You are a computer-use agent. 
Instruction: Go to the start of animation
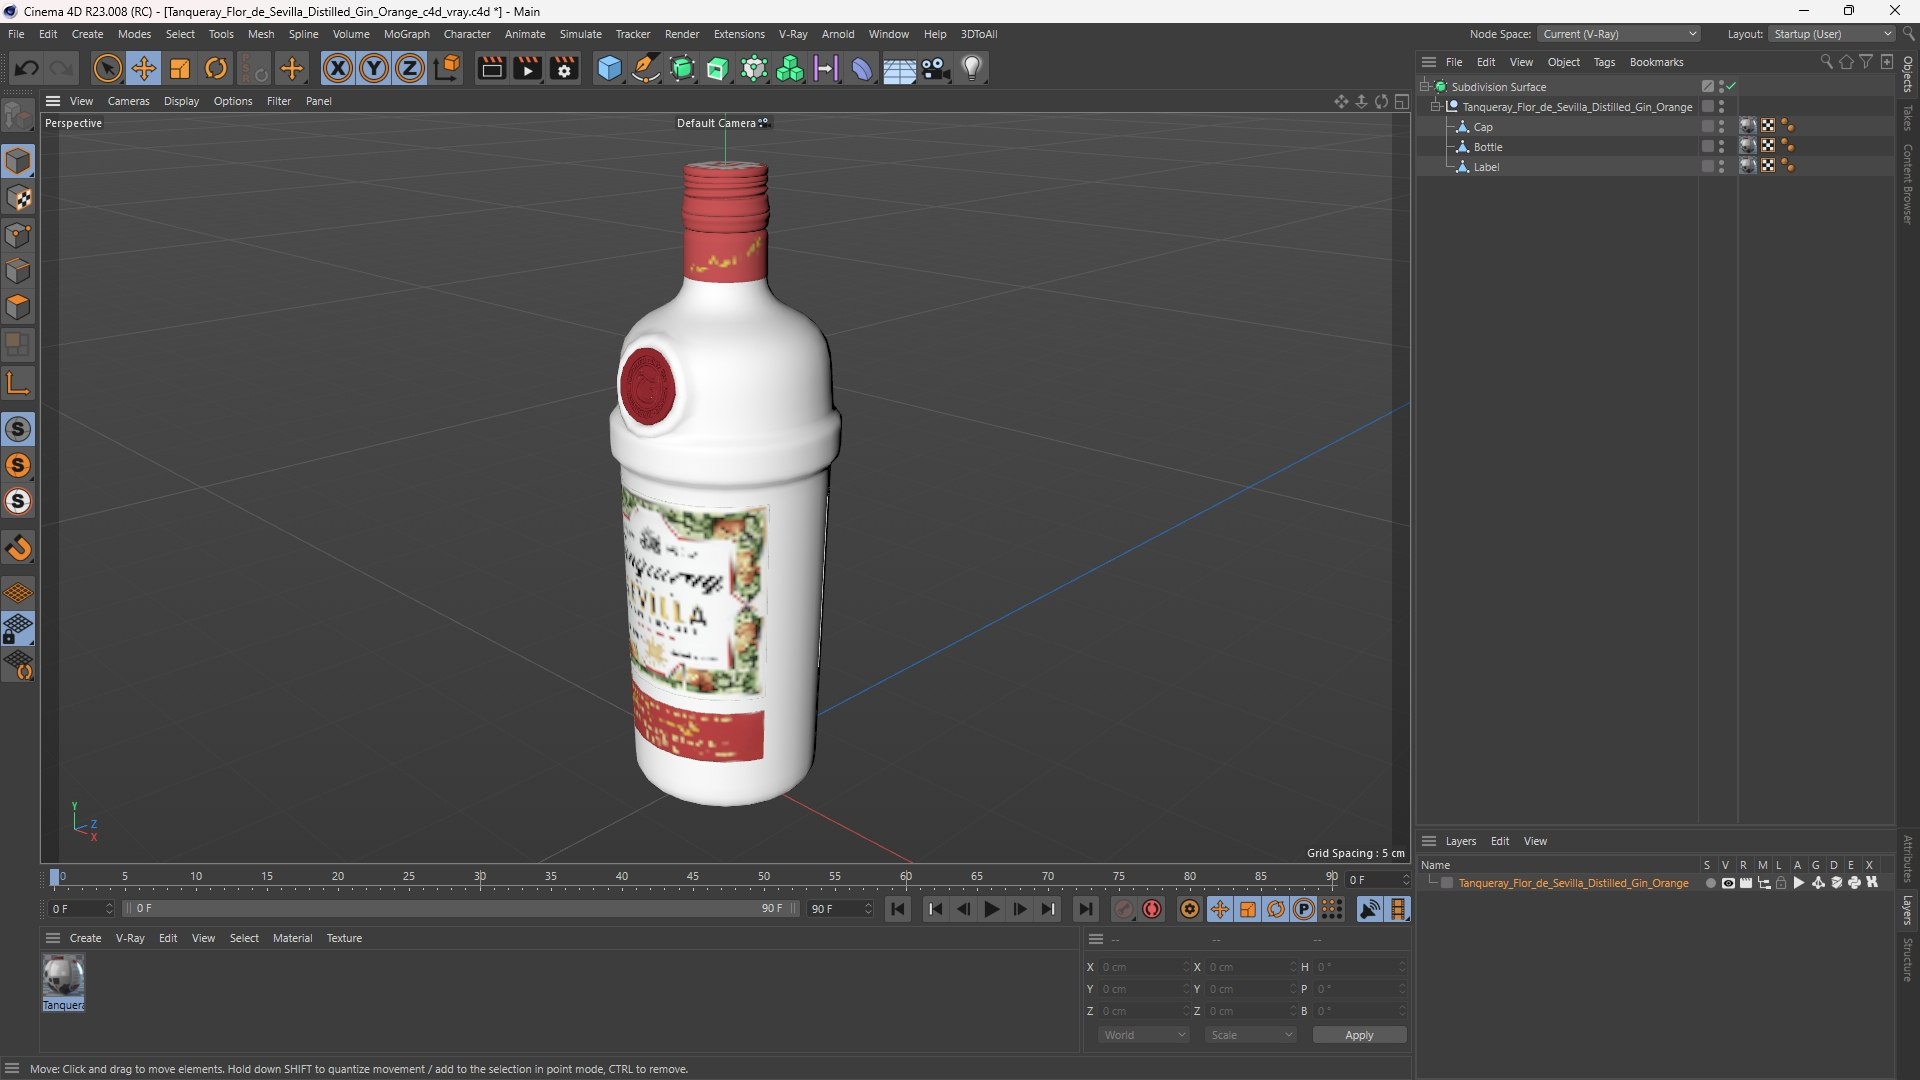pos(898,909)
